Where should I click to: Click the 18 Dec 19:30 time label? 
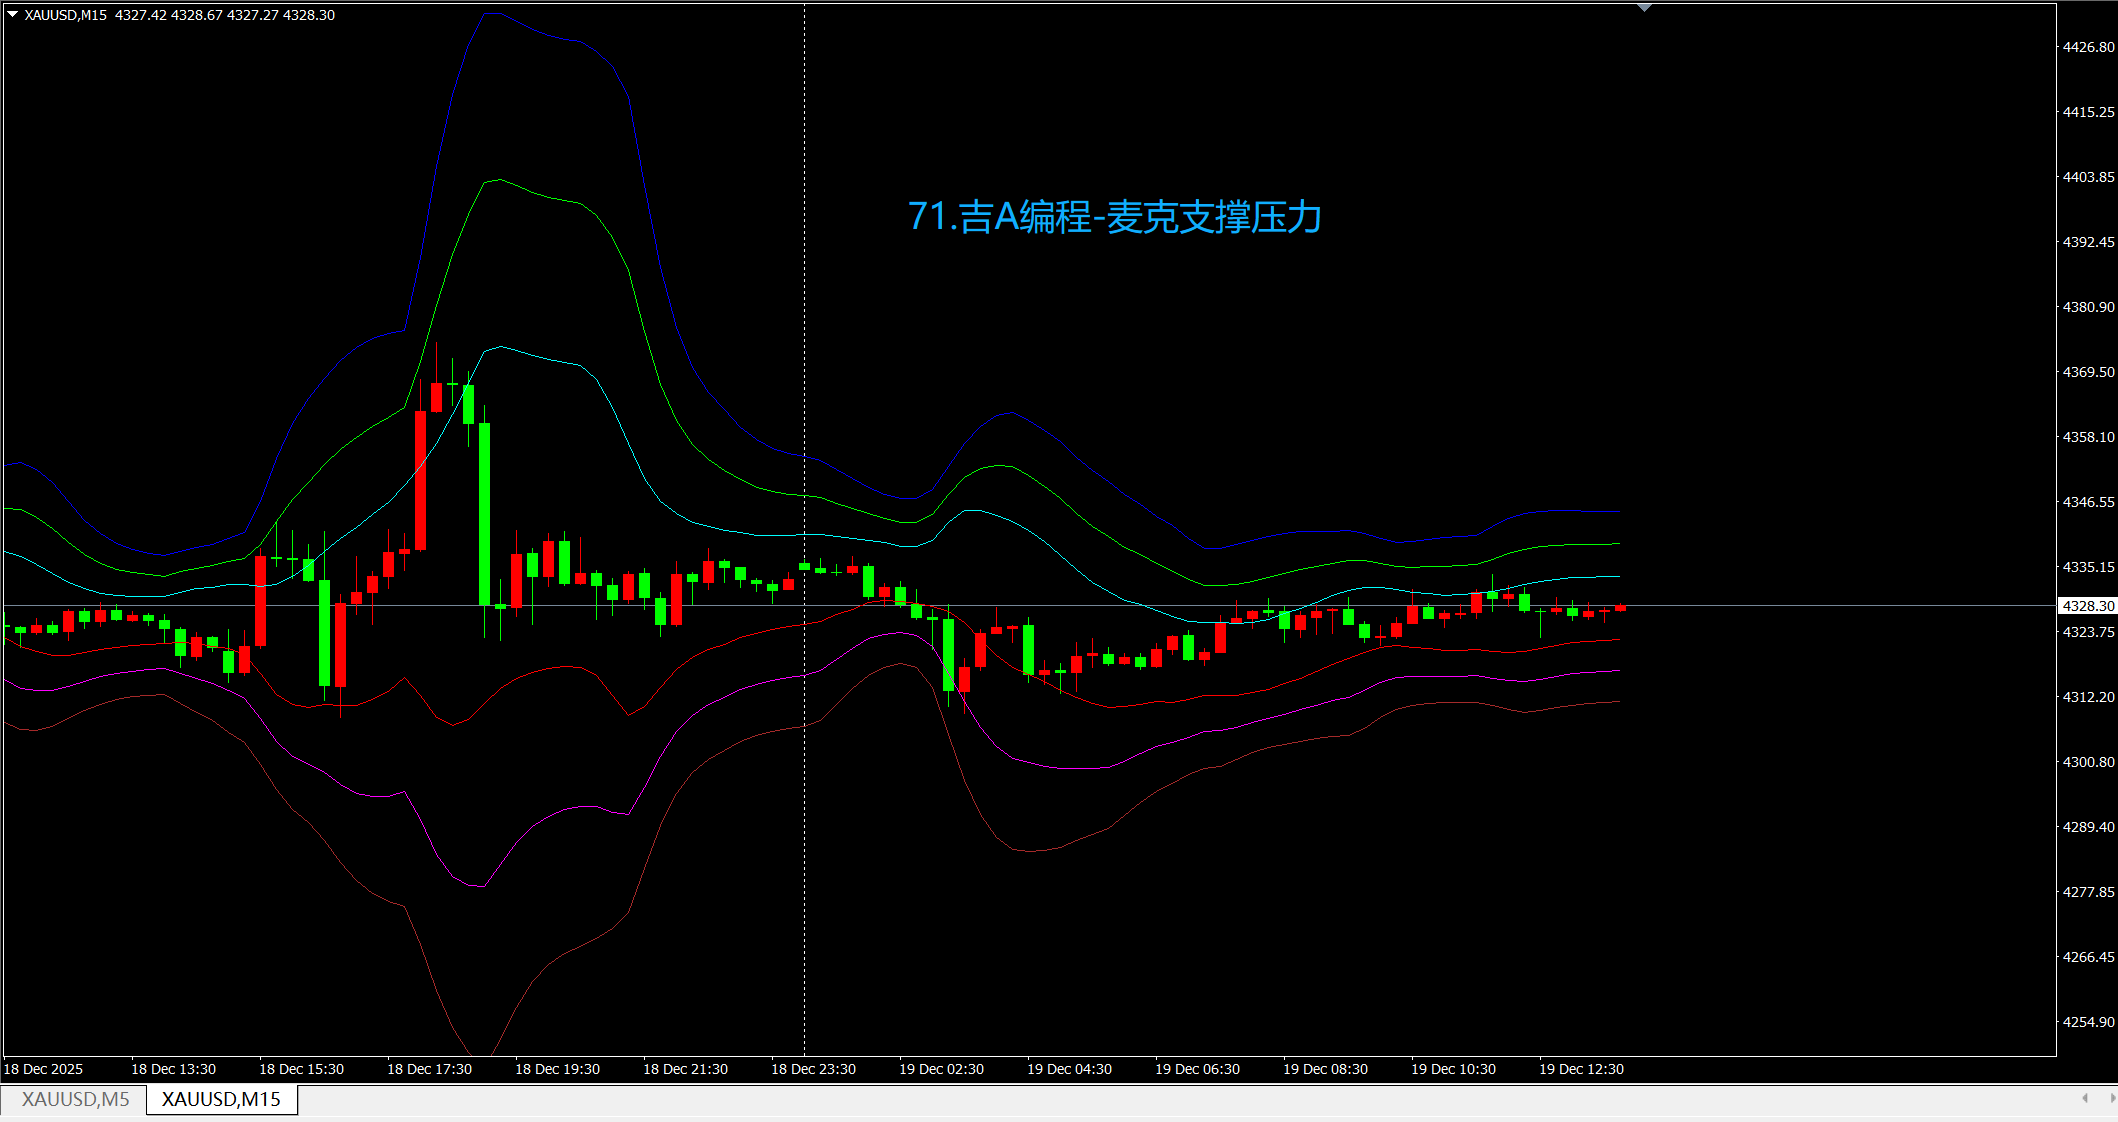[x=557, y=1069]
